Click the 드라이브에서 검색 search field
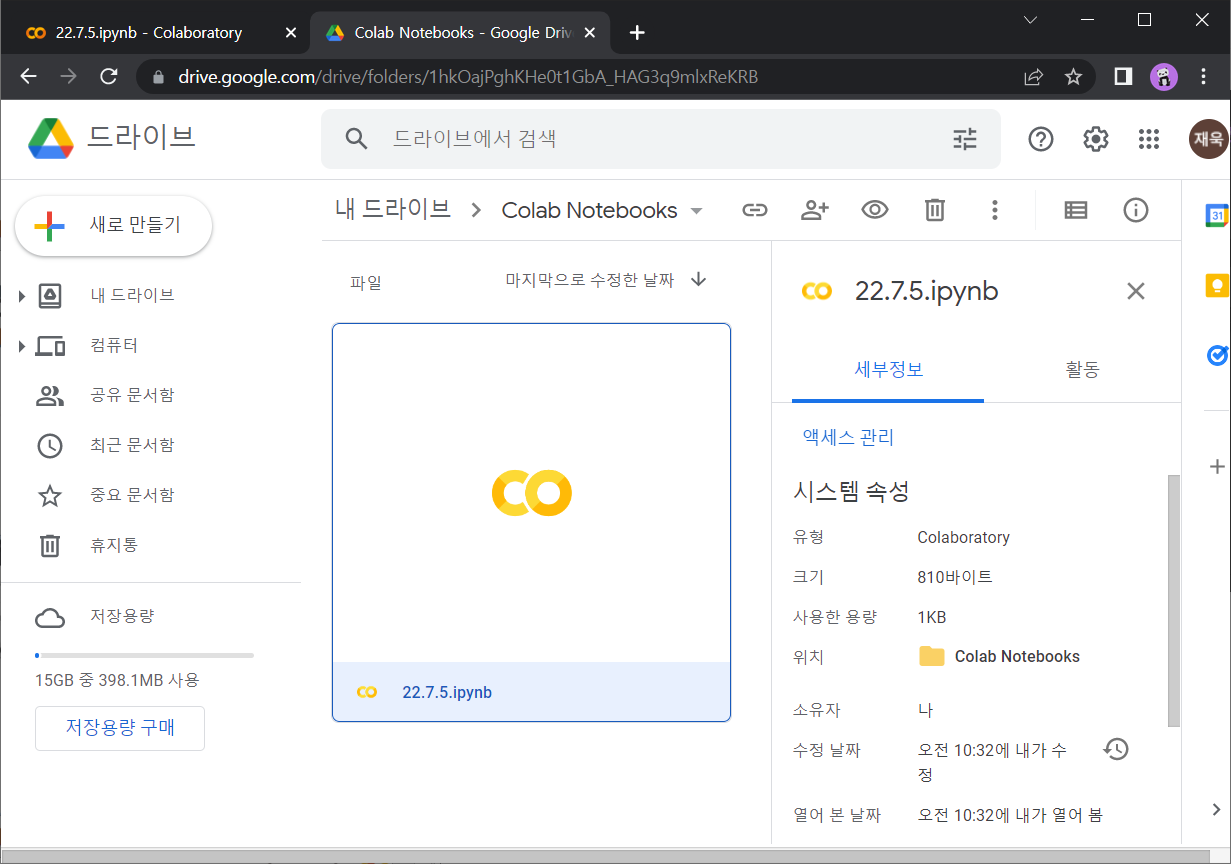Screen dimensions: 1231x864 coord(660,139)
